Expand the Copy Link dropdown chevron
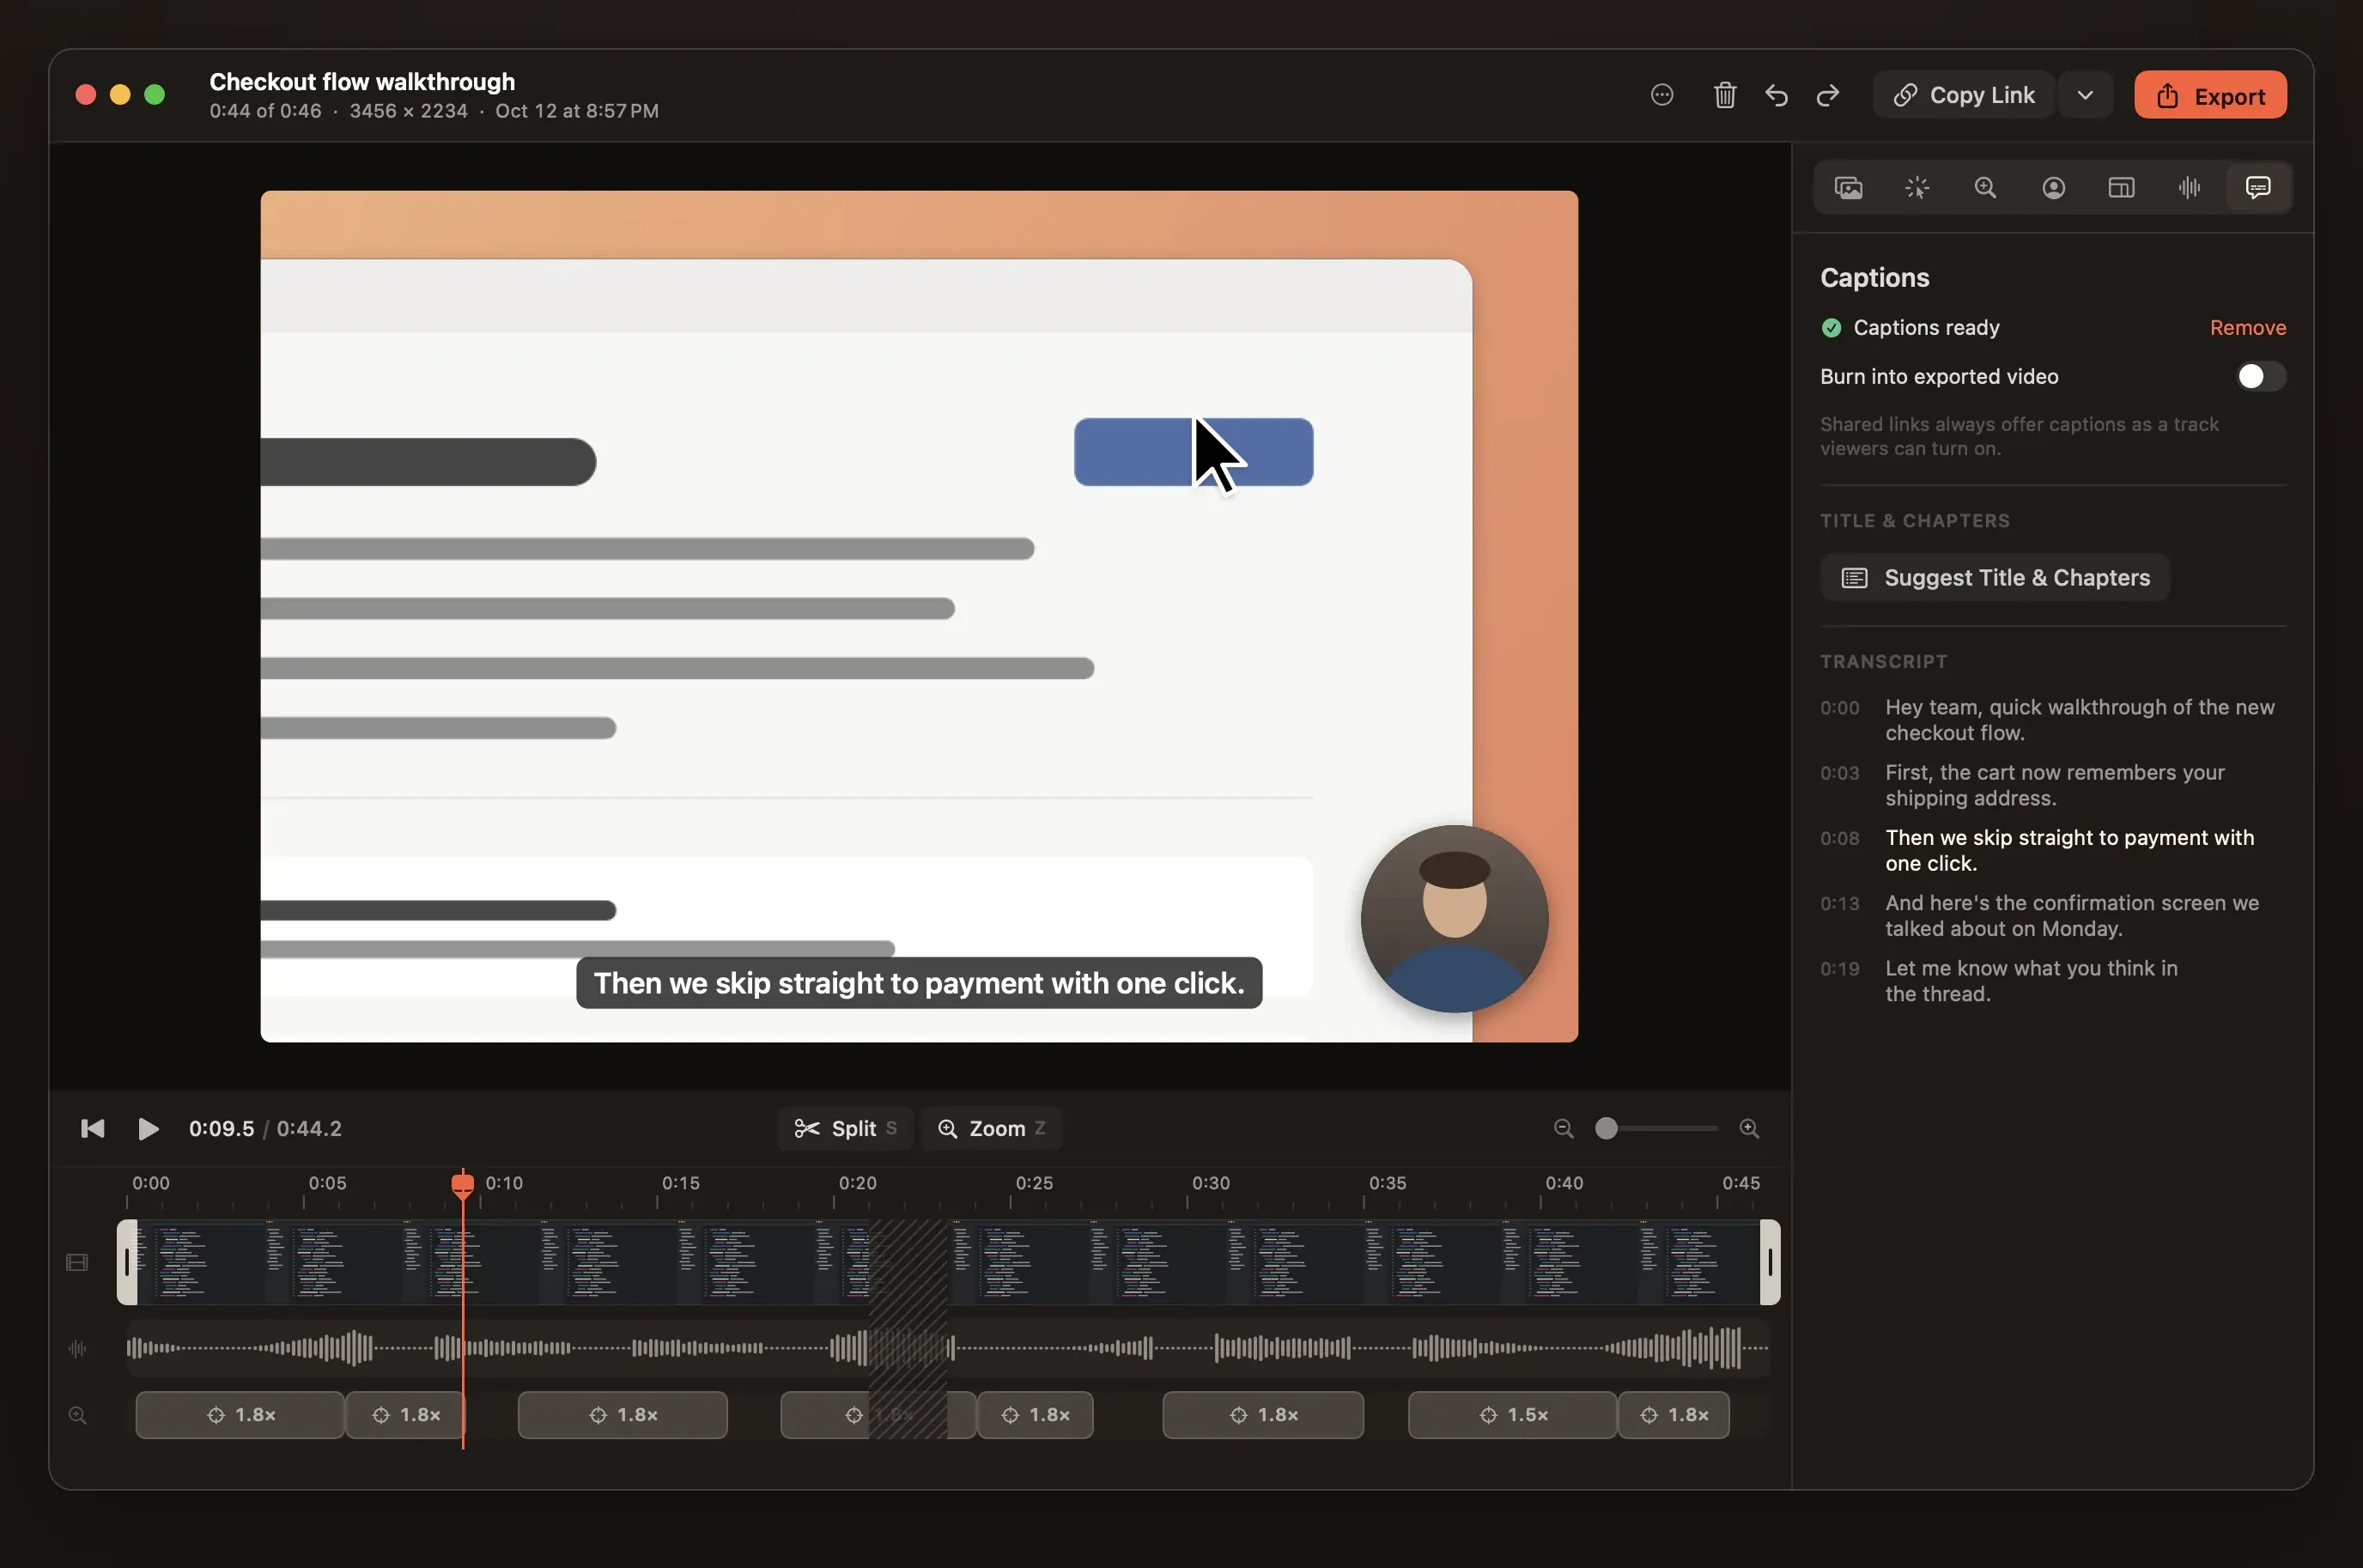This screenshot has width=2363, height=1568. [x=2085, y=95]
